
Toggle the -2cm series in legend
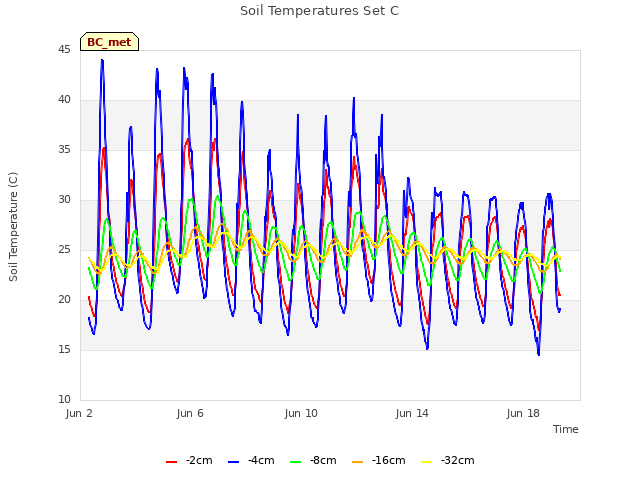point(189,460)
